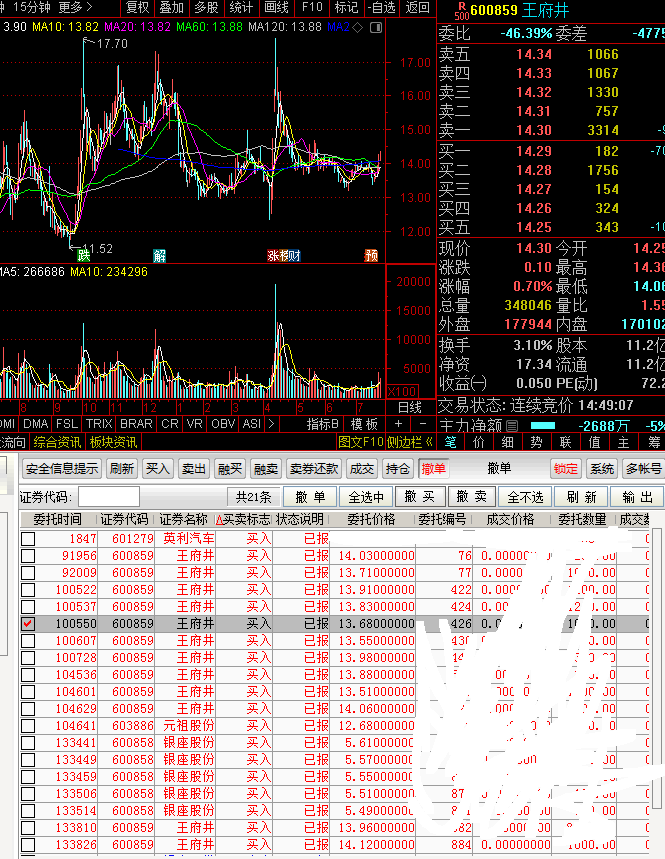
Task: Click the 预 chart event marker
Action: coord(371,255)
